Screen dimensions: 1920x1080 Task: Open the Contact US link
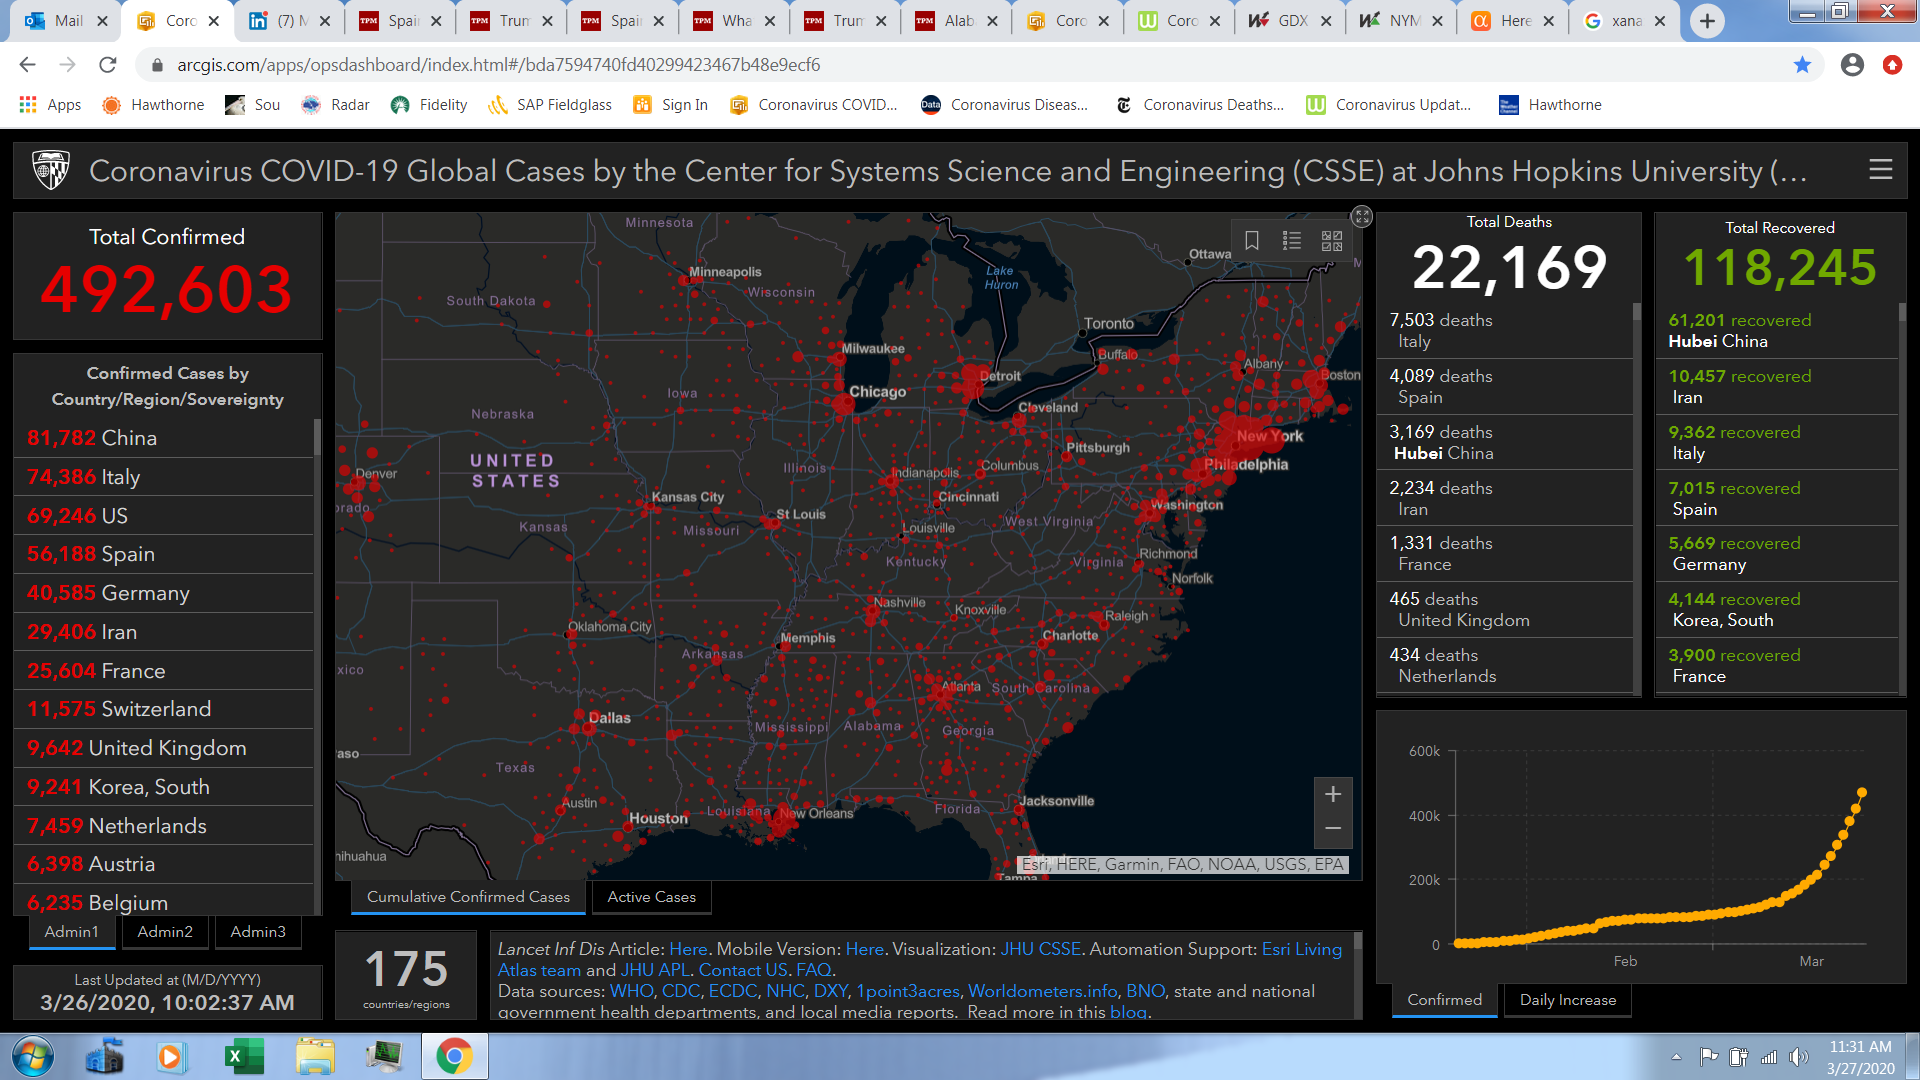coord(743,970)
